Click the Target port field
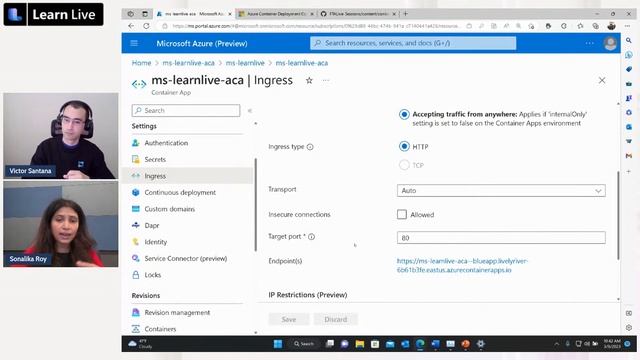640x360 pixels. tap(501, 238)
